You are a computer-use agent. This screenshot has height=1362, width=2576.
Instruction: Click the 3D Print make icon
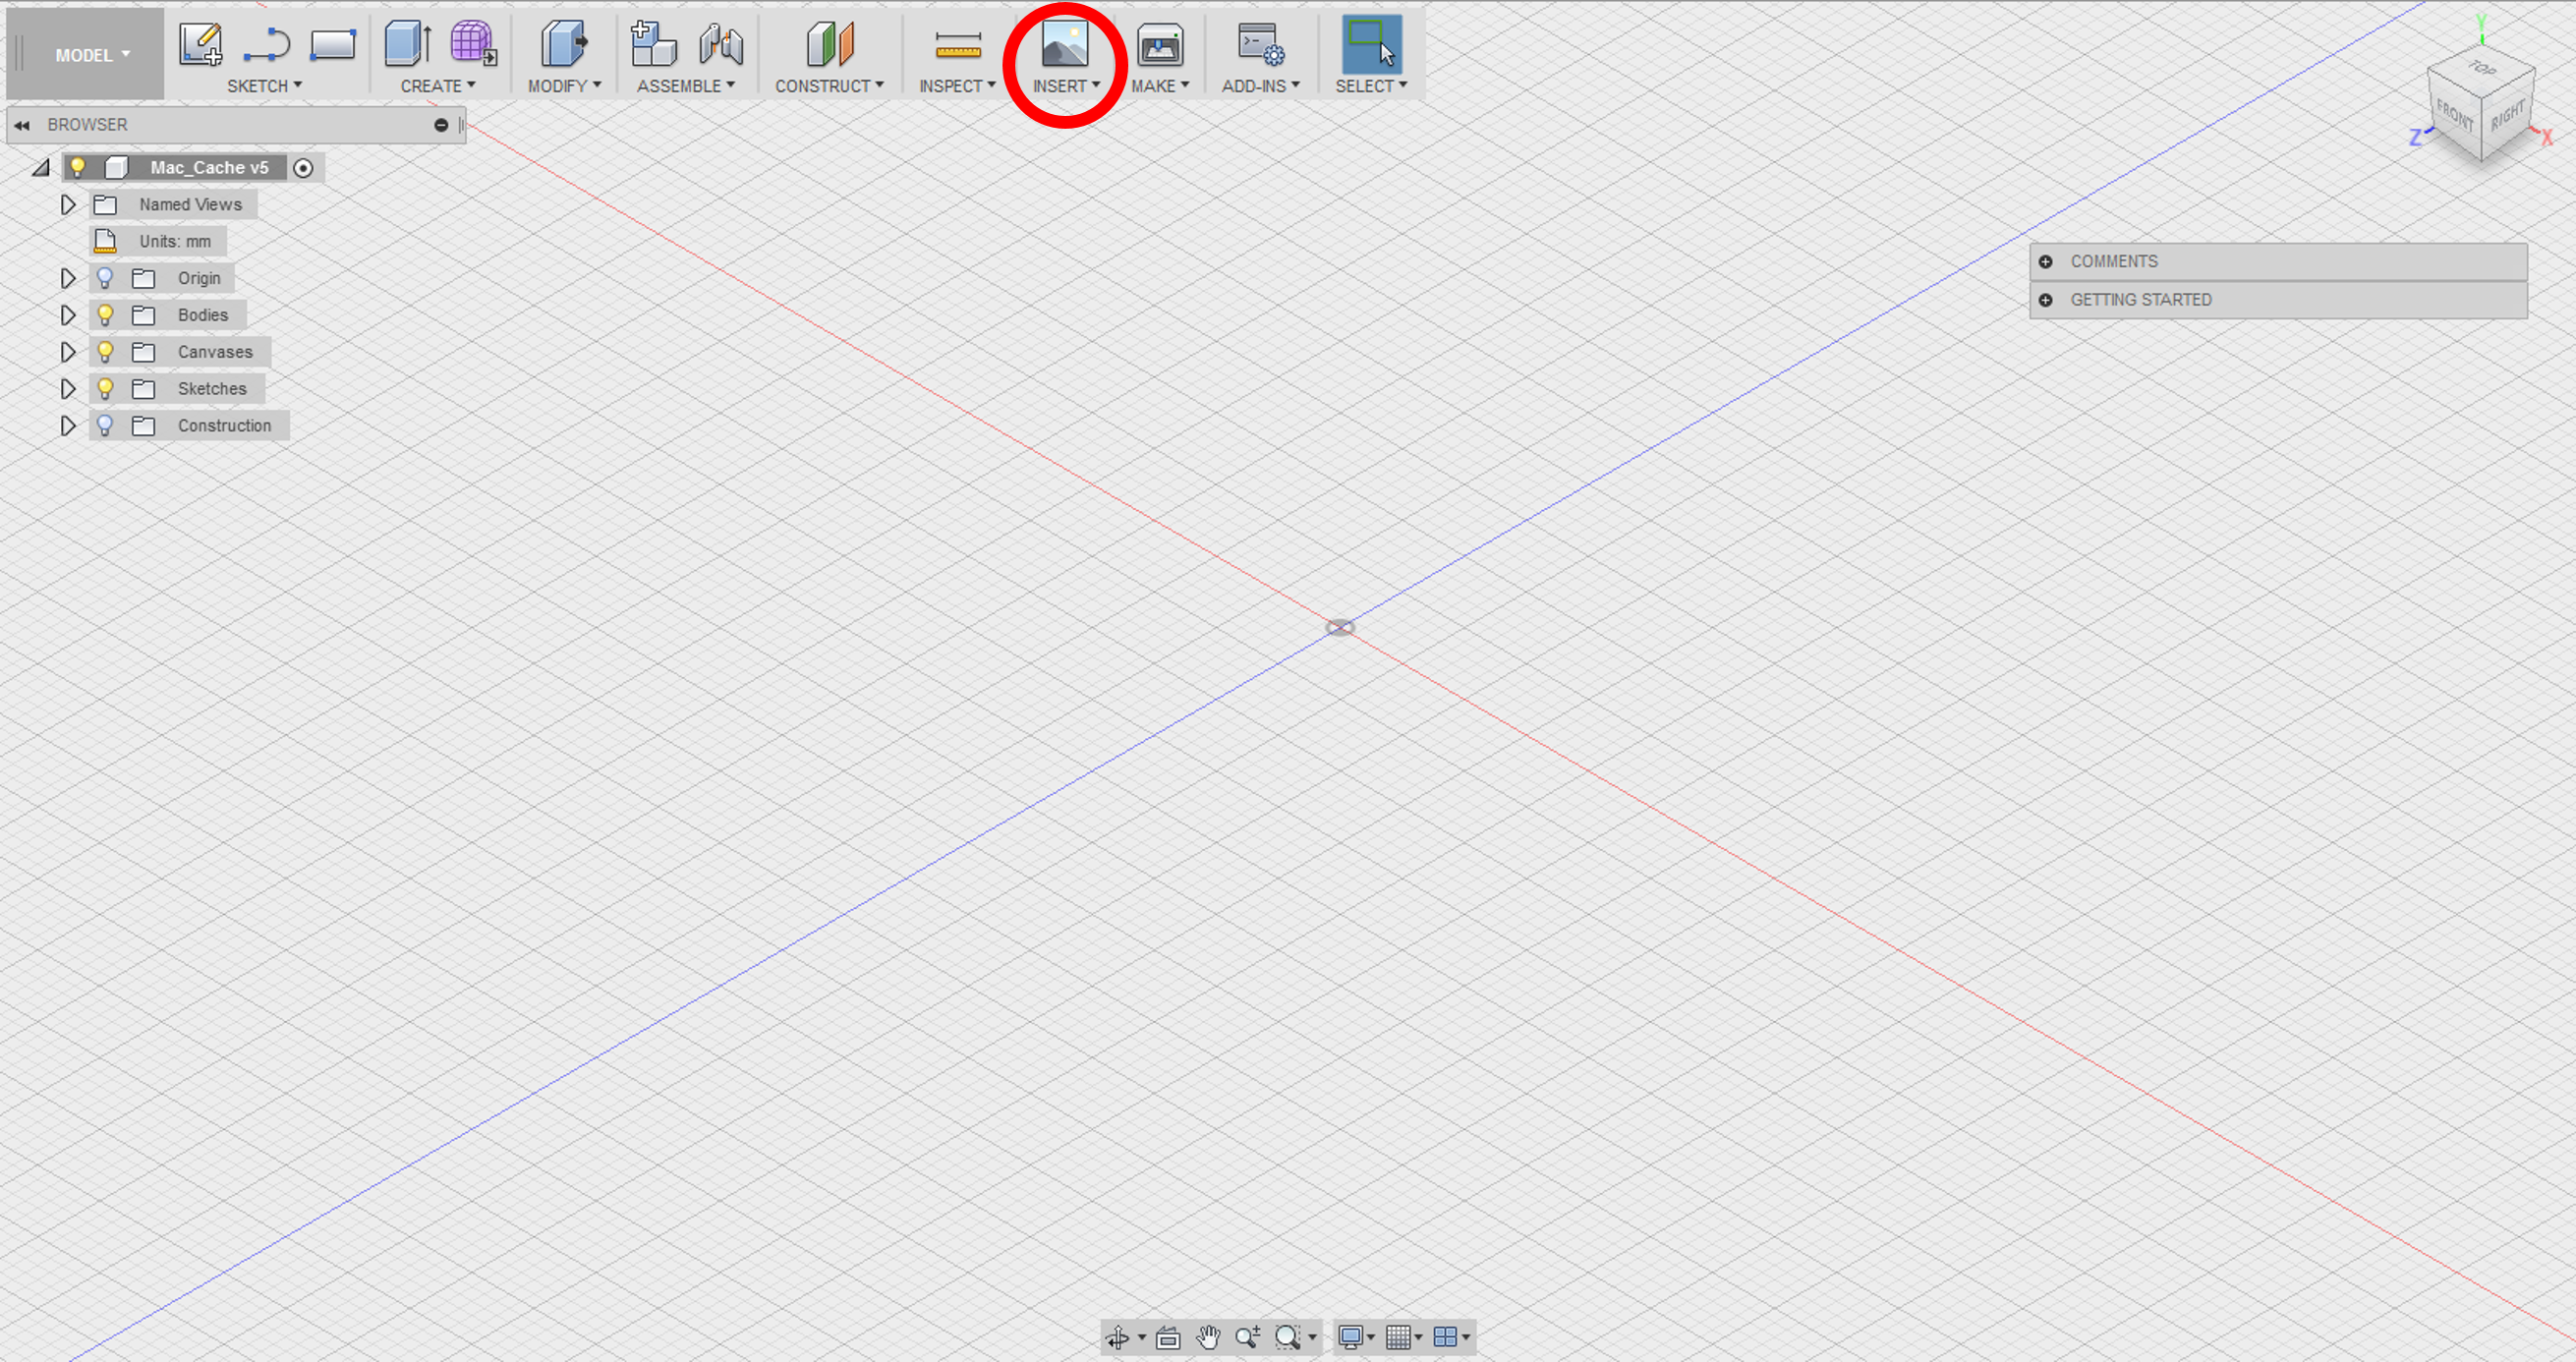click(x=1160, y=45)
